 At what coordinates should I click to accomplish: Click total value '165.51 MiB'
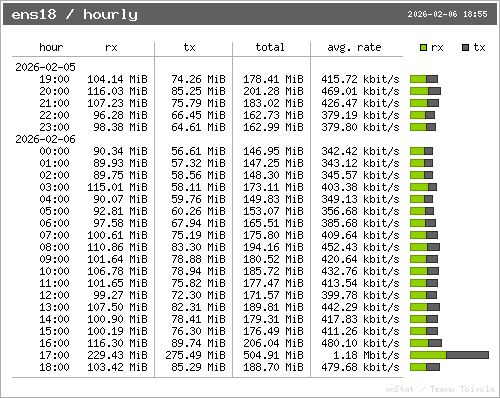click(273, 223)
